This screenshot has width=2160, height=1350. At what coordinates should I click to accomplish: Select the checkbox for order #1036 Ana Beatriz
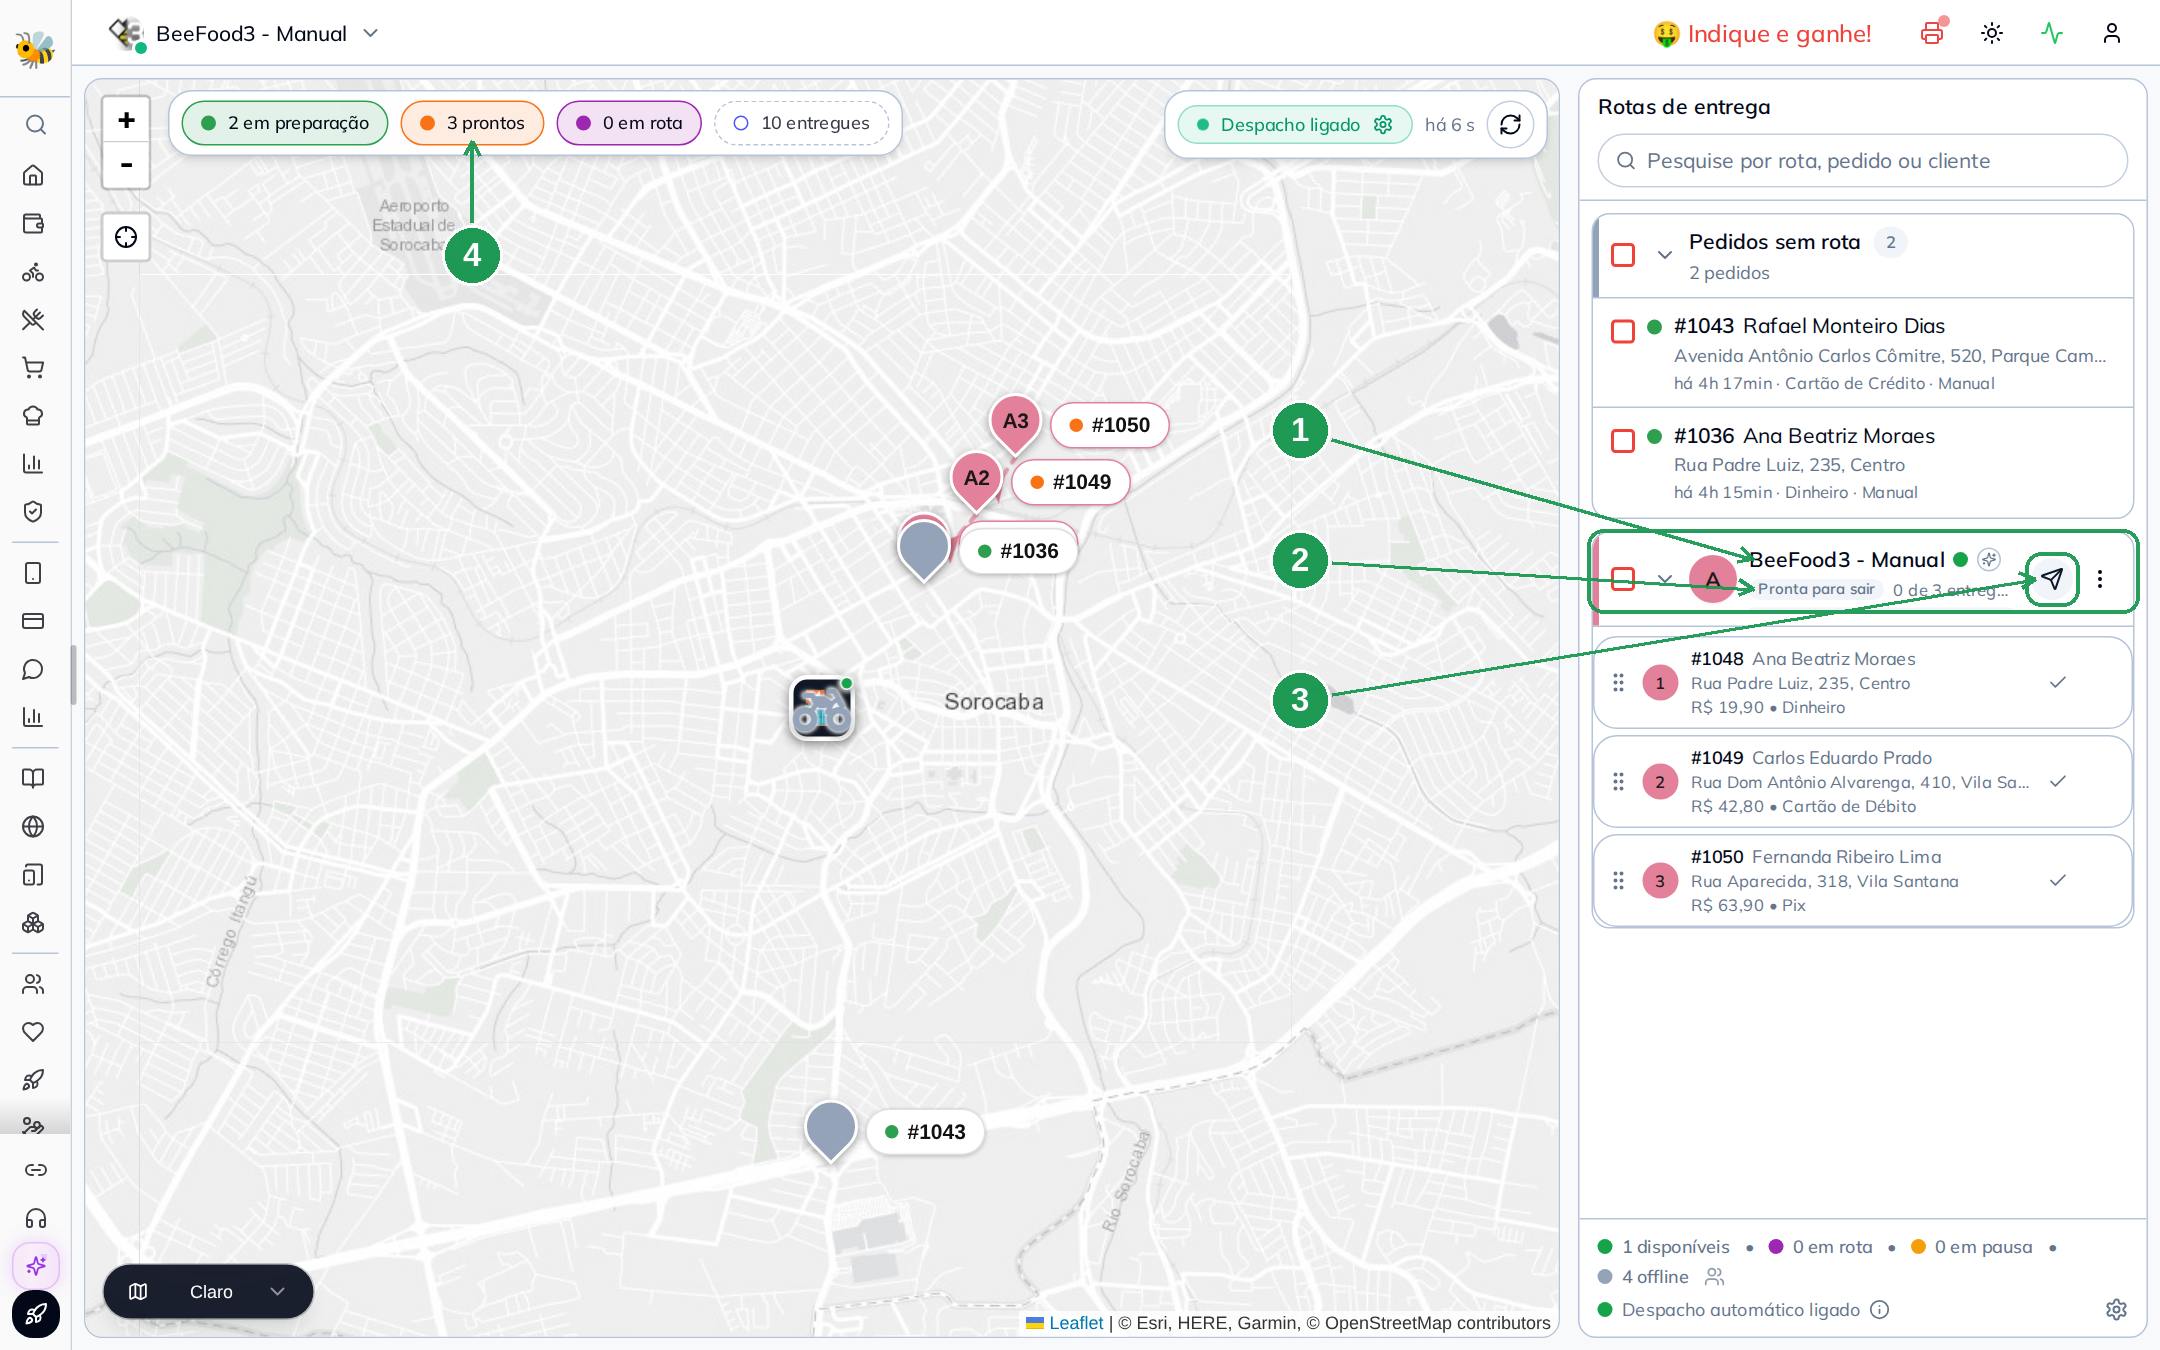[1623, 441]
